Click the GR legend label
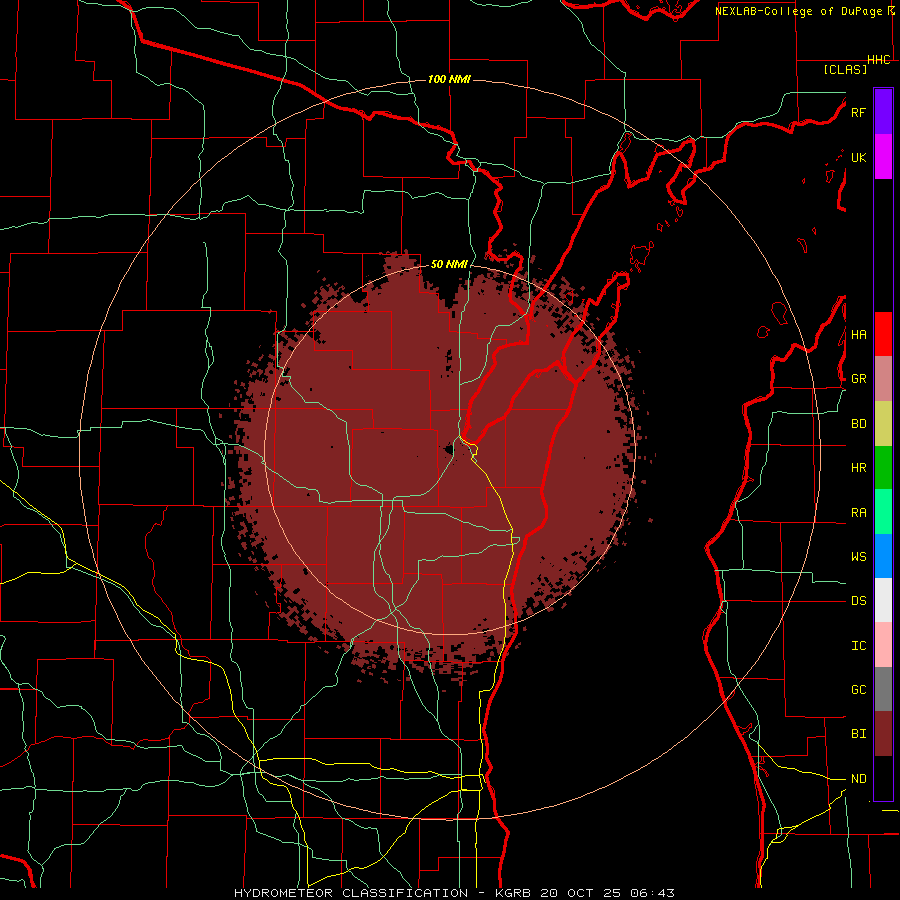 coord(858,379)
